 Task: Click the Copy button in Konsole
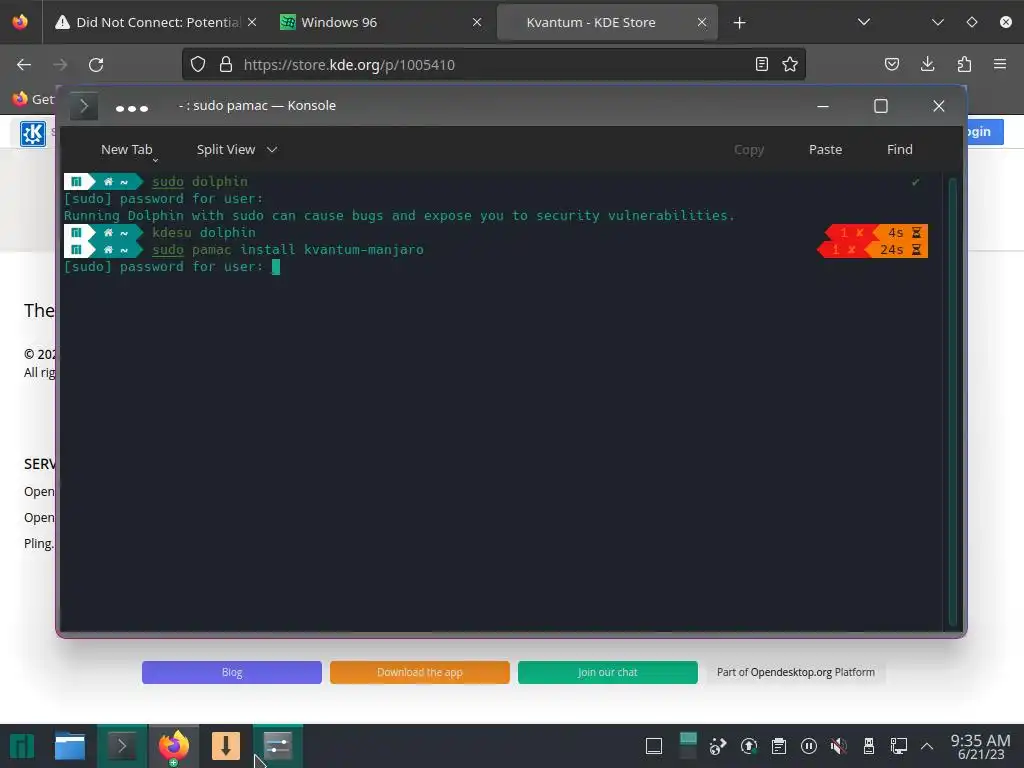[x=748, y=150]
